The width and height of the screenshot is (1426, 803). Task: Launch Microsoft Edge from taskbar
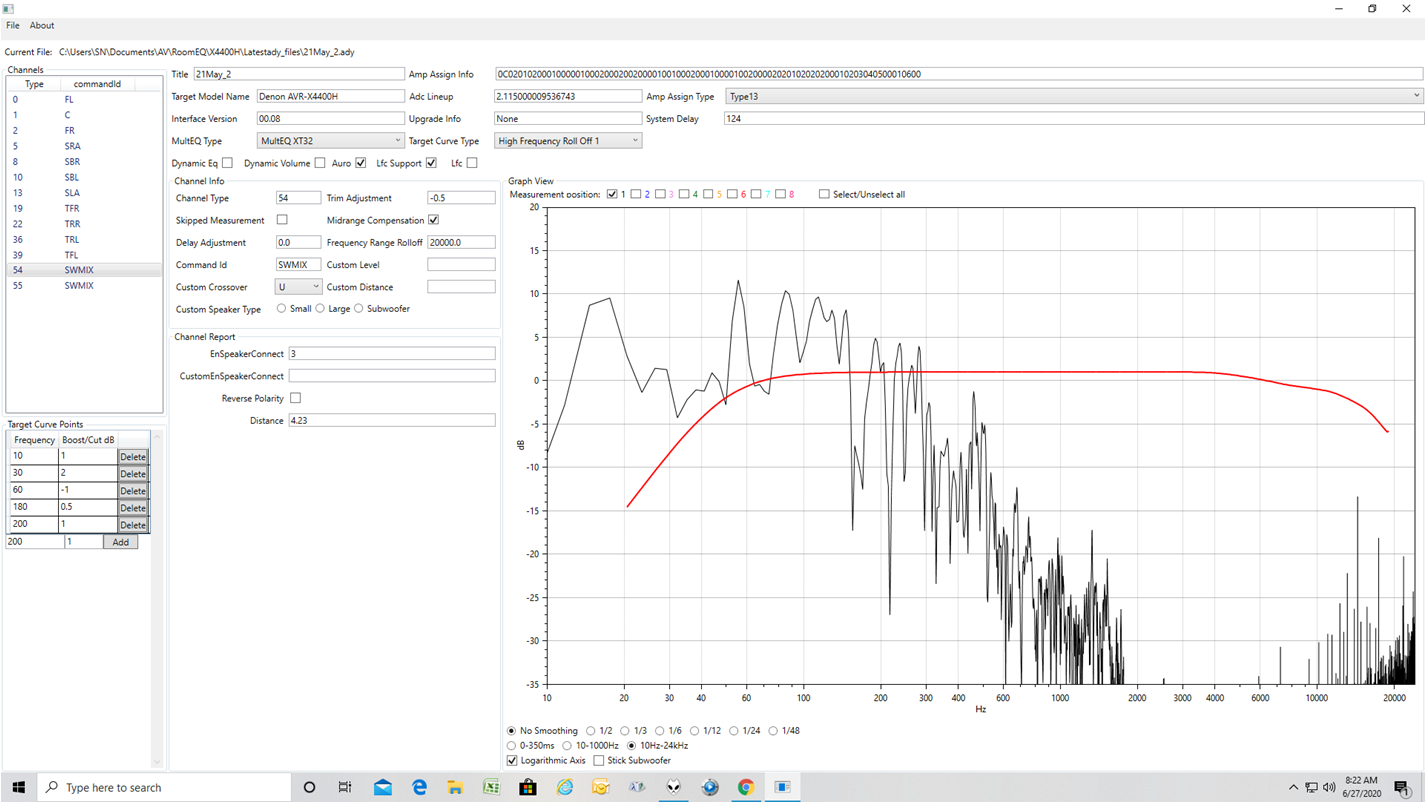pyautogui.click(x=419, y=787)
